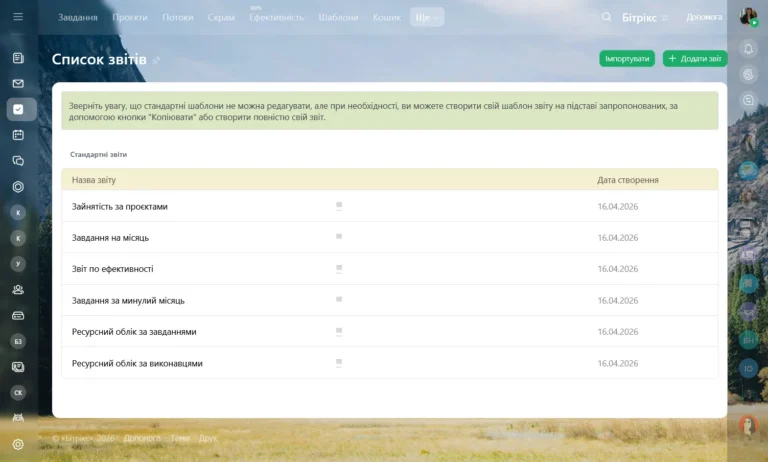Click the user avatar in the top right
The width and height of the screenshot is (768, 462).
click(747, 17)
